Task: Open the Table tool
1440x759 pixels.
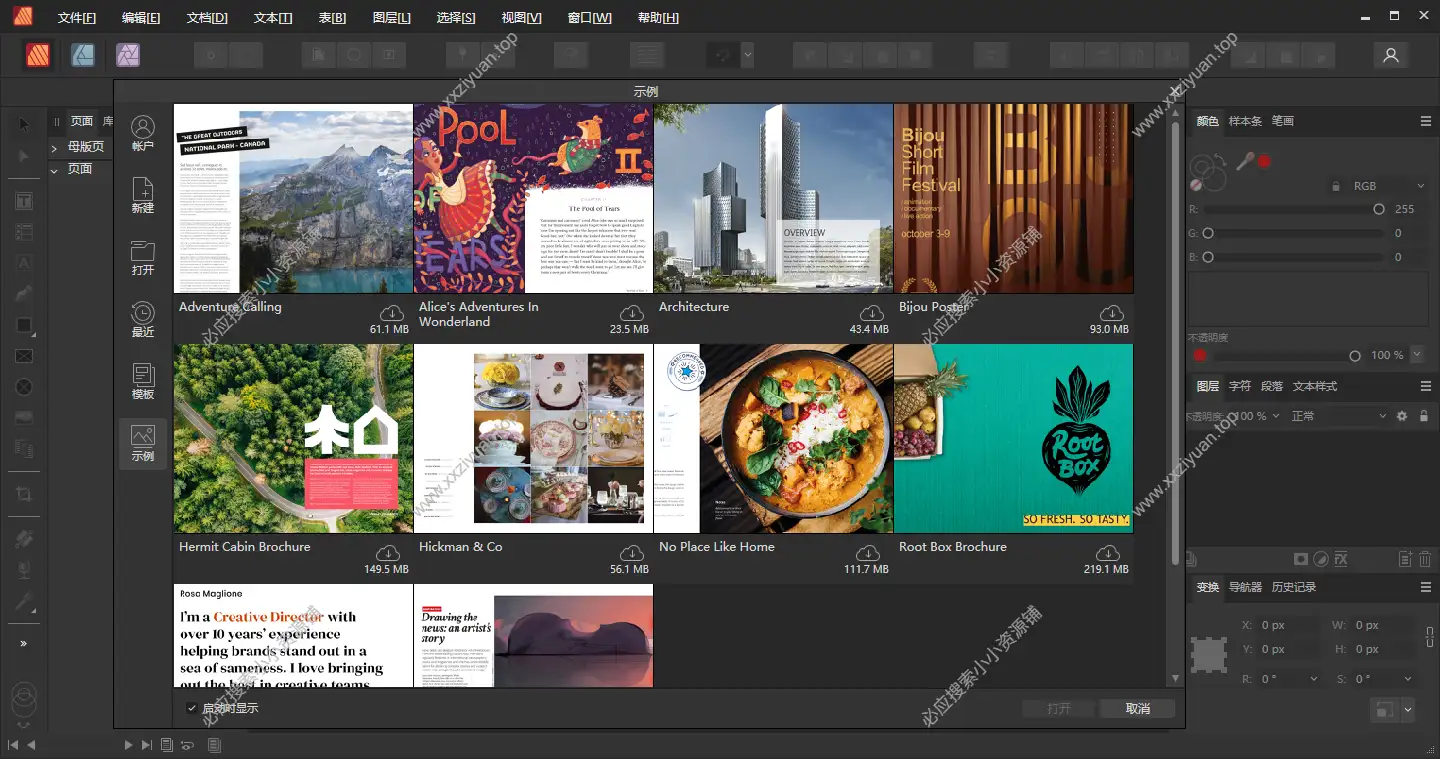Action: [23, 231]
